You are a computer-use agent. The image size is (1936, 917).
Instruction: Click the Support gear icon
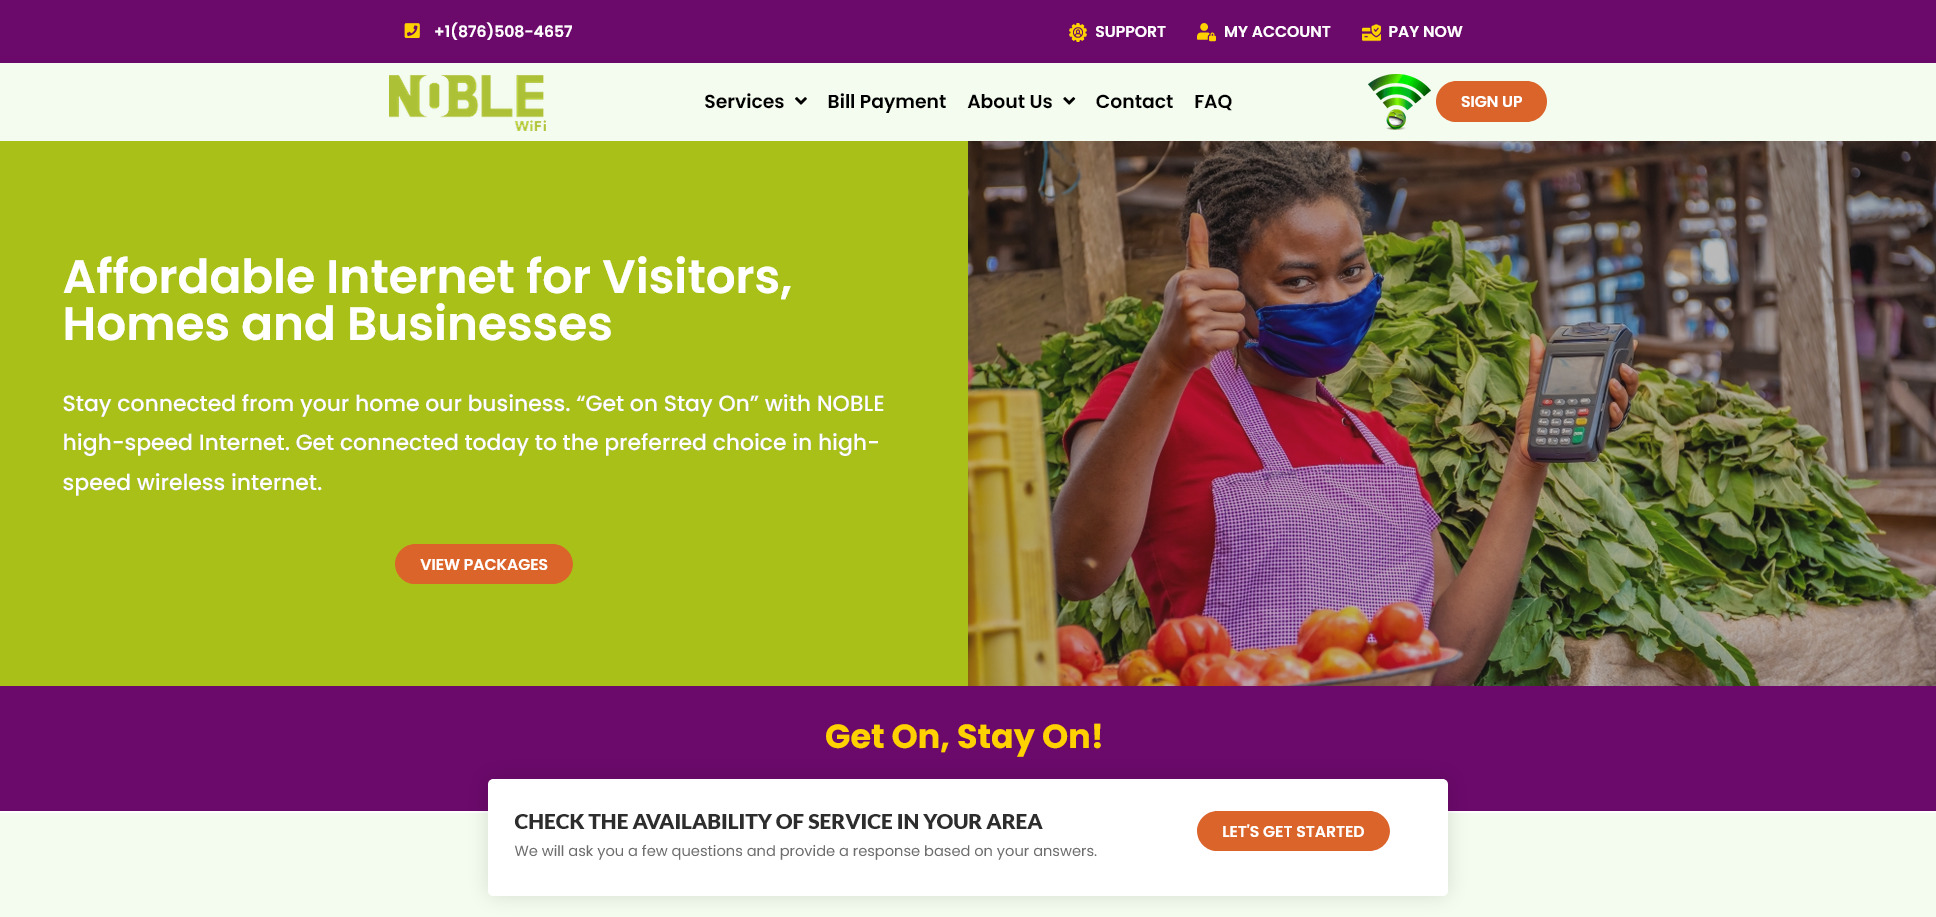[1077, 32]
